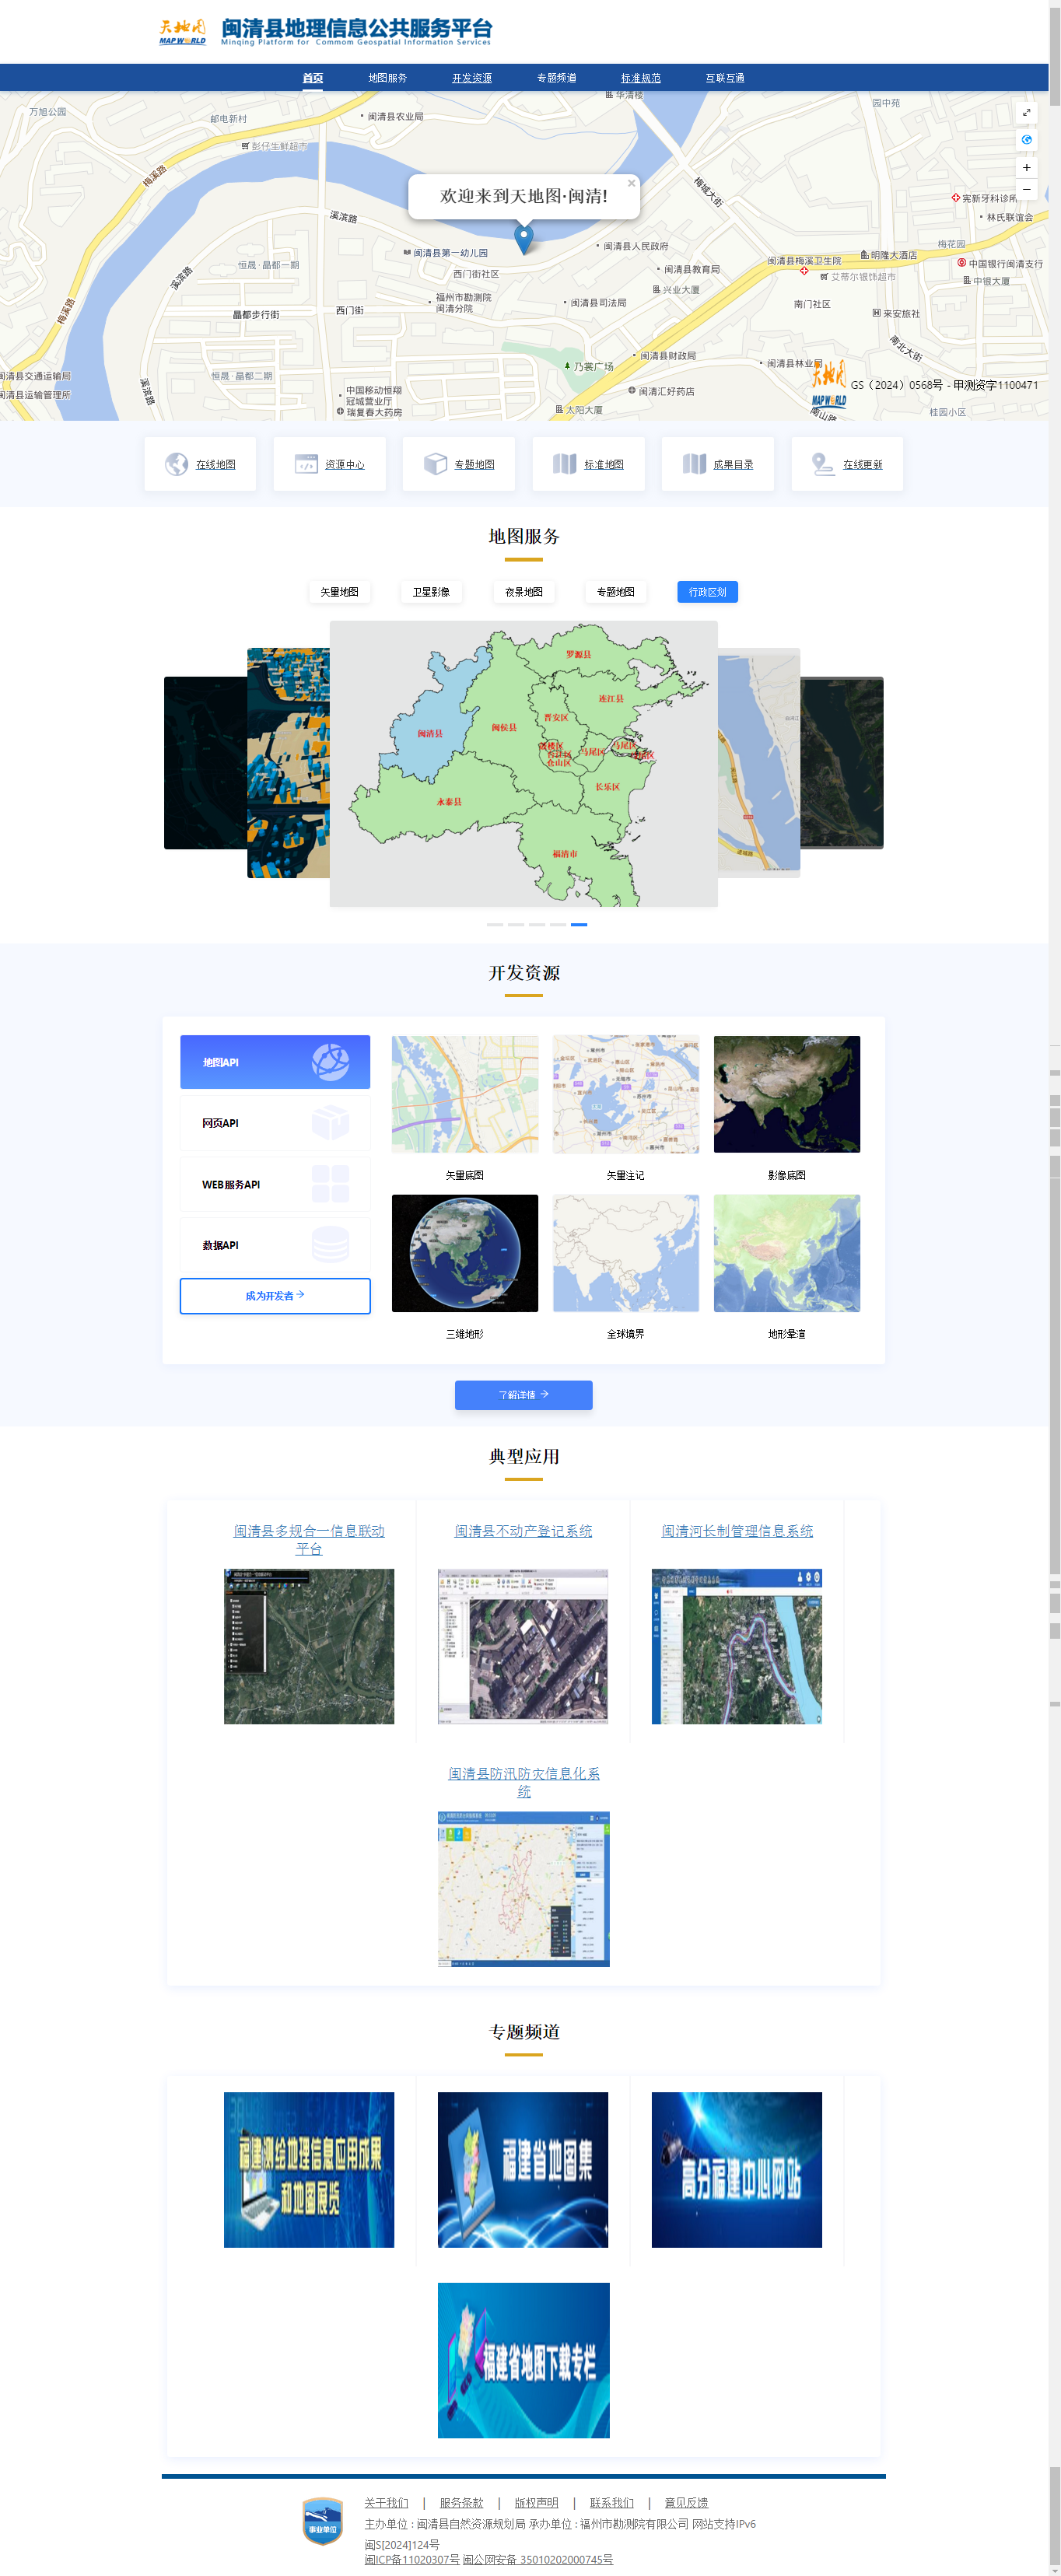Click the blue globe map-type icon
1061x2576 pixels.
pyautogui.click(x=1026, y=140)
